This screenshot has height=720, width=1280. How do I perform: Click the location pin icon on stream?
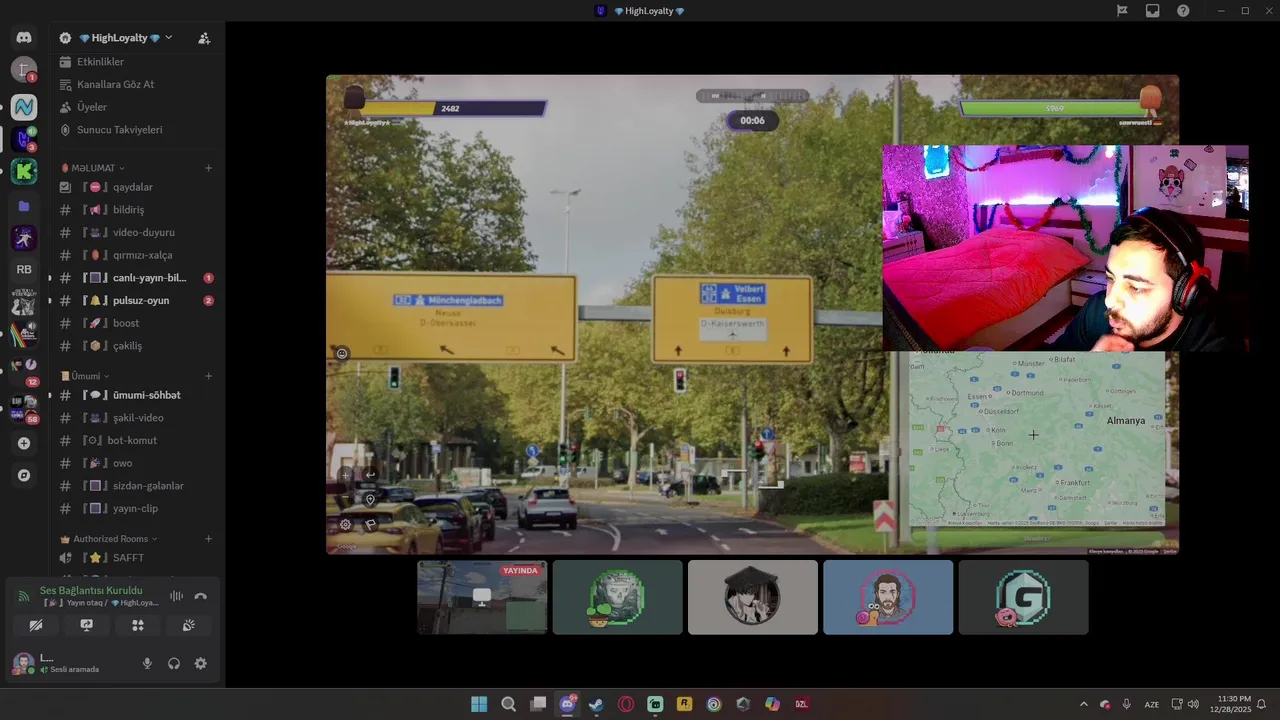[370, 499]
